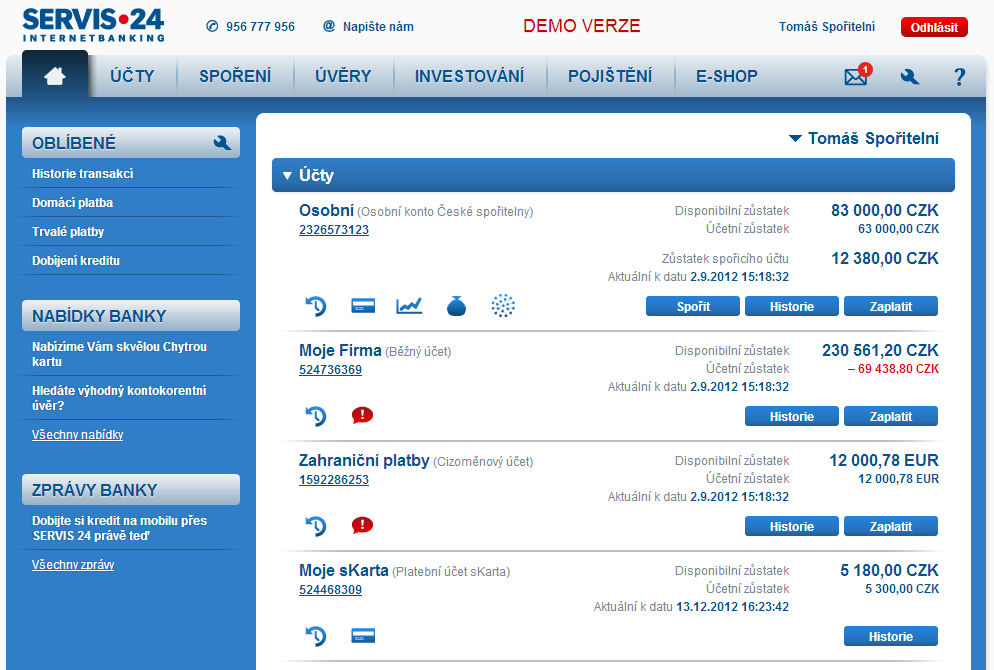Screen dimensions: 994x670
Task: Open the Home tab icon
Action: (x=55, y=76)
